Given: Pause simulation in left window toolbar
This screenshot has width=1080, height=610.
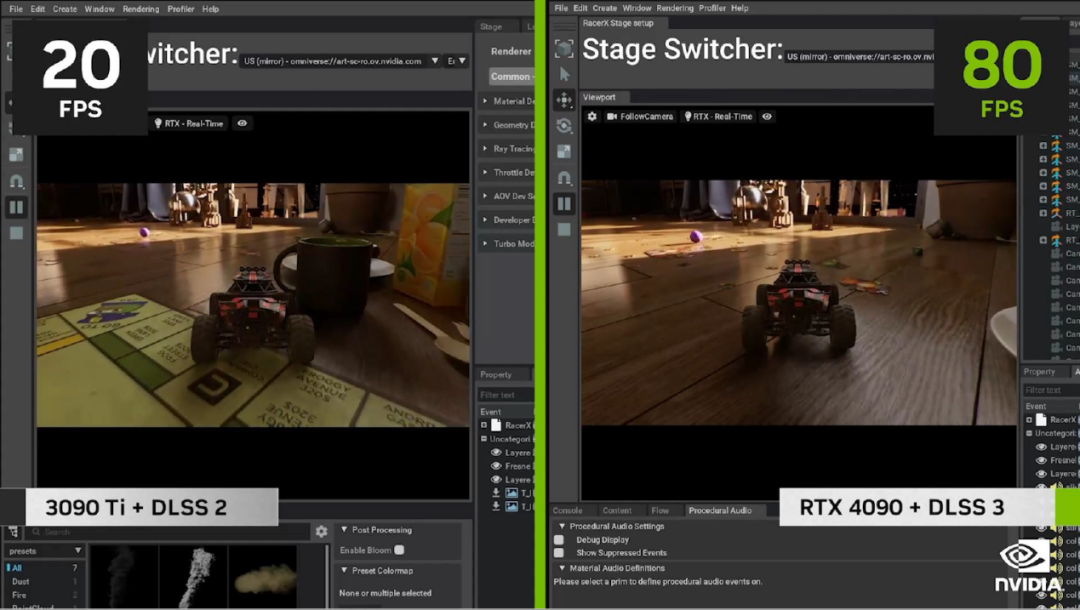Looking at the screenshot, I should tap(16, 207).
